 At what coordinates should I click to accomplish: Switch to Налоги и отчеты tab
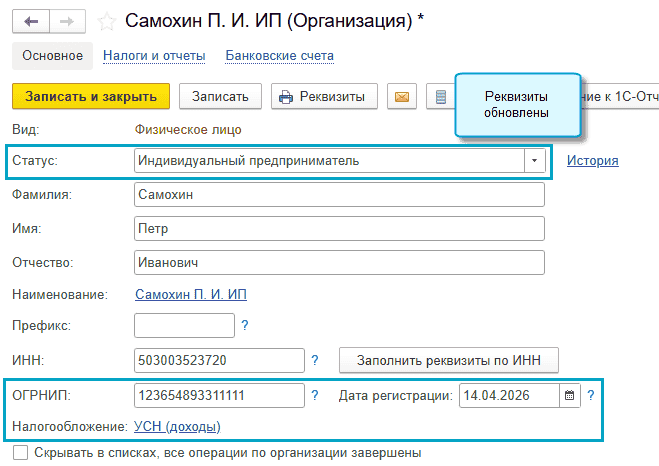(x=154, y=56)
